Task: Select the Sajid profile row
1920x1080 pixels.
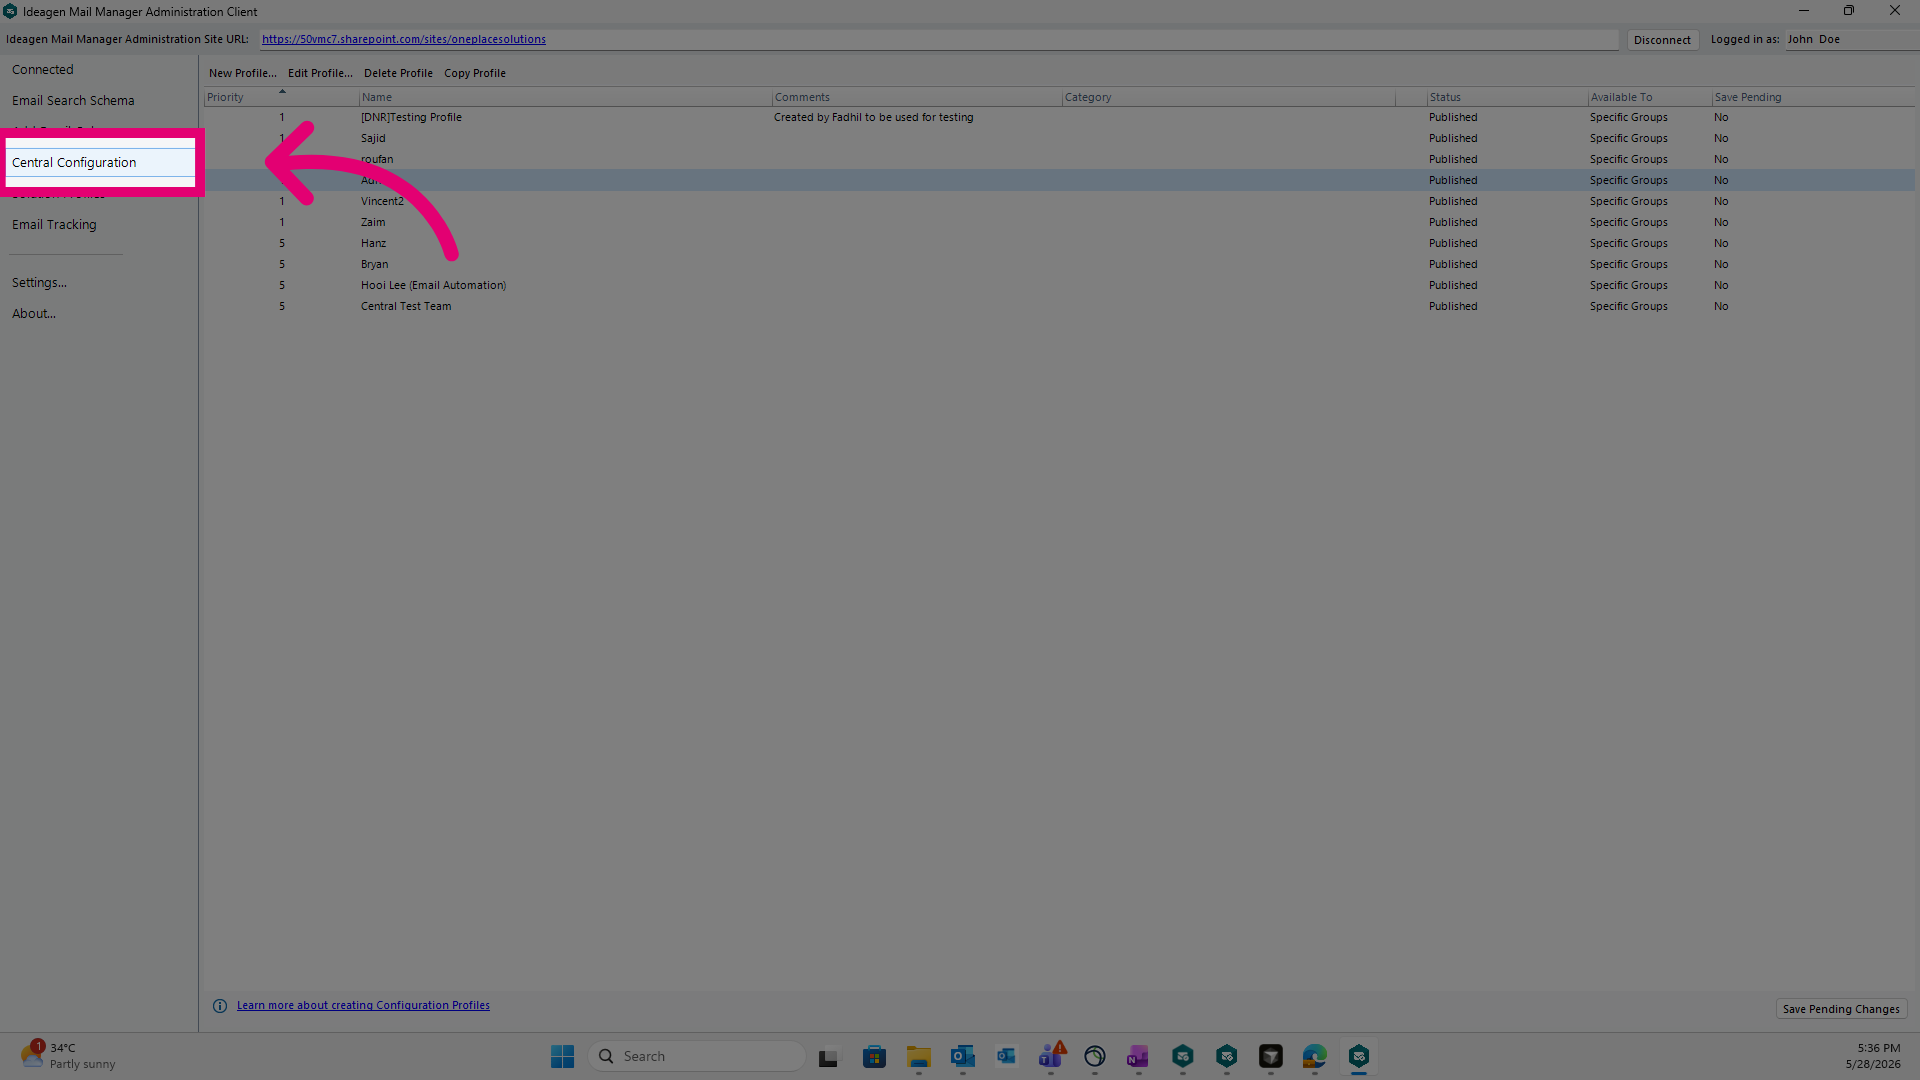Action: click(x=1060, y=138)
